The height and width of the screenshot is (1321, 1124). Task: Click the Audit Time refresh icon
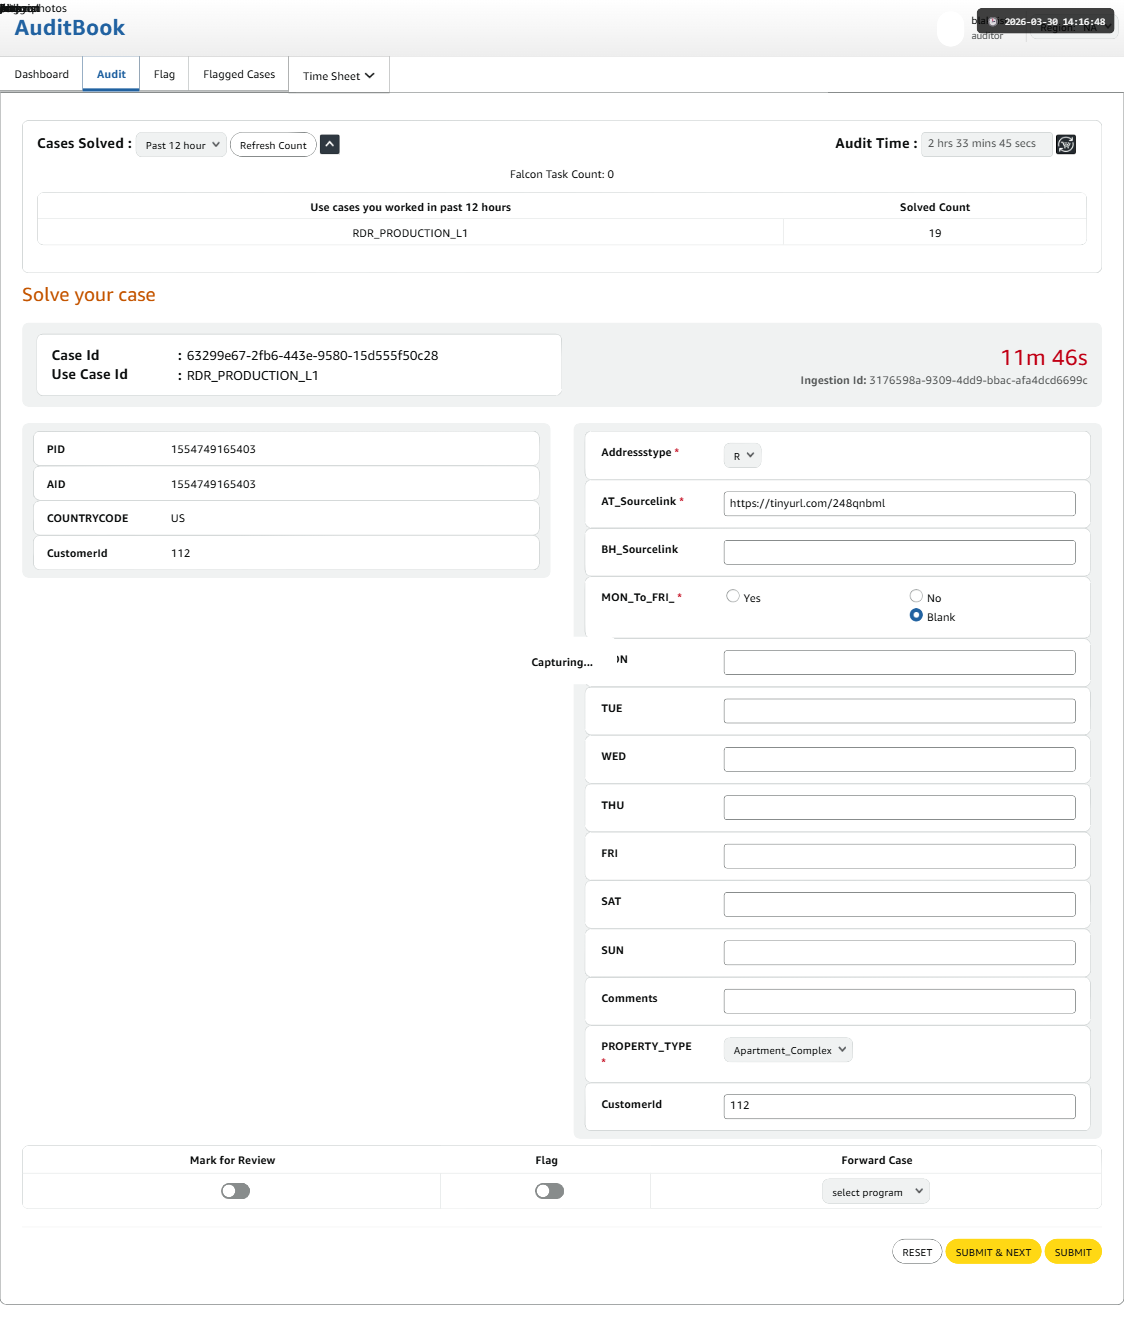pos(1066,145)
